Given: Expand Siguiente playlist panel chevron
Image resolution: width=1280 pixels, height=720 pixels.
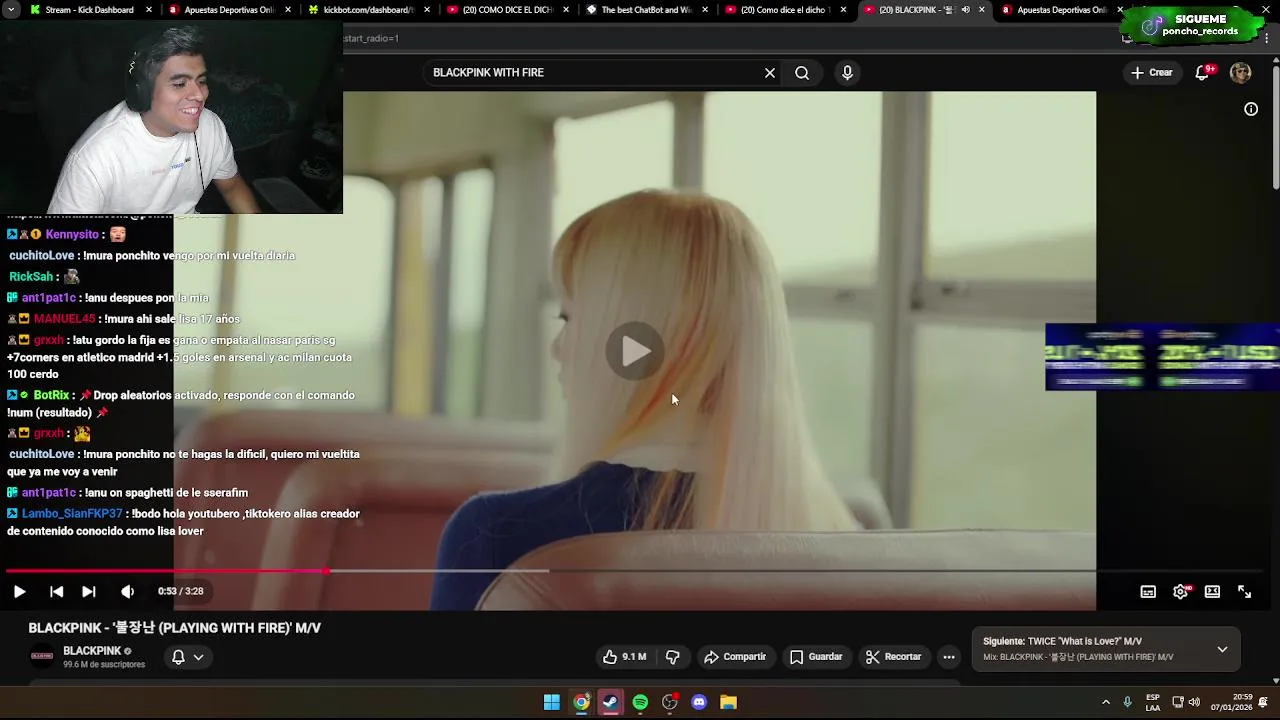Looking at the screenshot, I should [x=1222, y=650].
